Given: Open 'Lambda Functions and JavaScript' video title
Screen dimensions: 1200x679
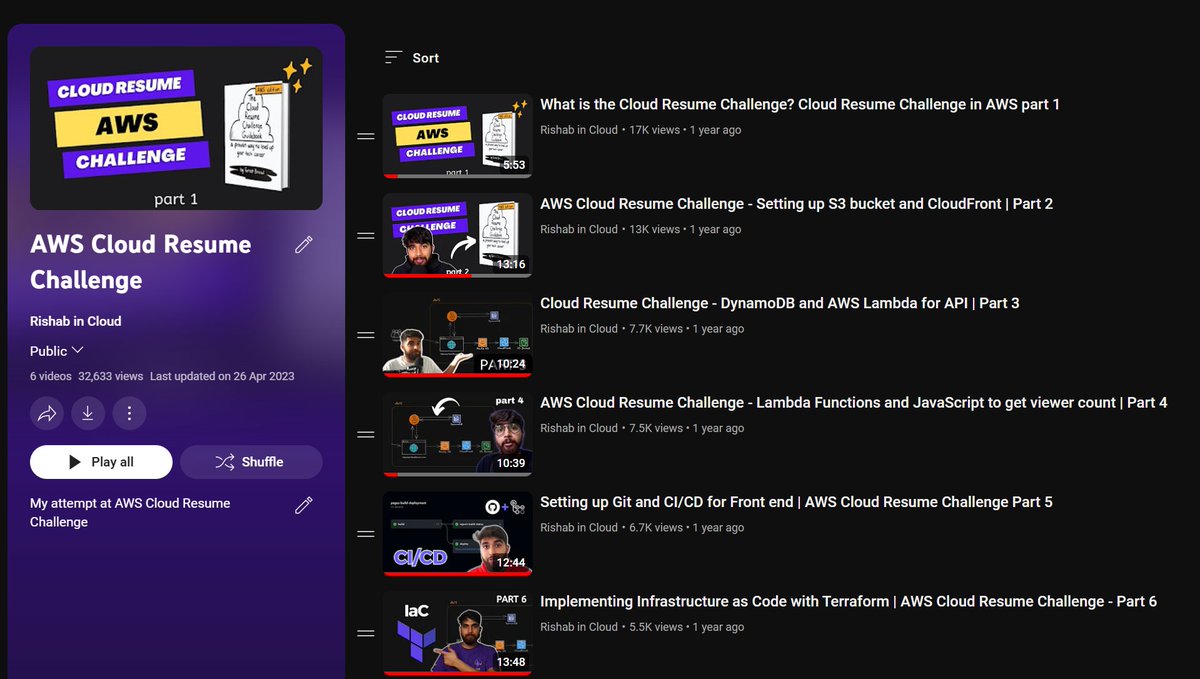Looking at the screenshot, I should pyautogui.click(x=854, y=402).
